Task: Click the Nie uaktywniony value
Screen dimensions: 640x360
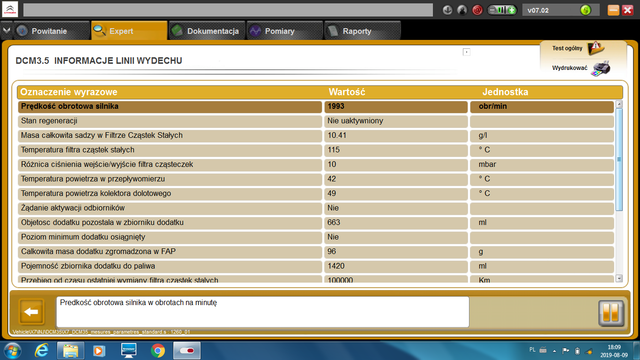Action: tap(396, 121)
